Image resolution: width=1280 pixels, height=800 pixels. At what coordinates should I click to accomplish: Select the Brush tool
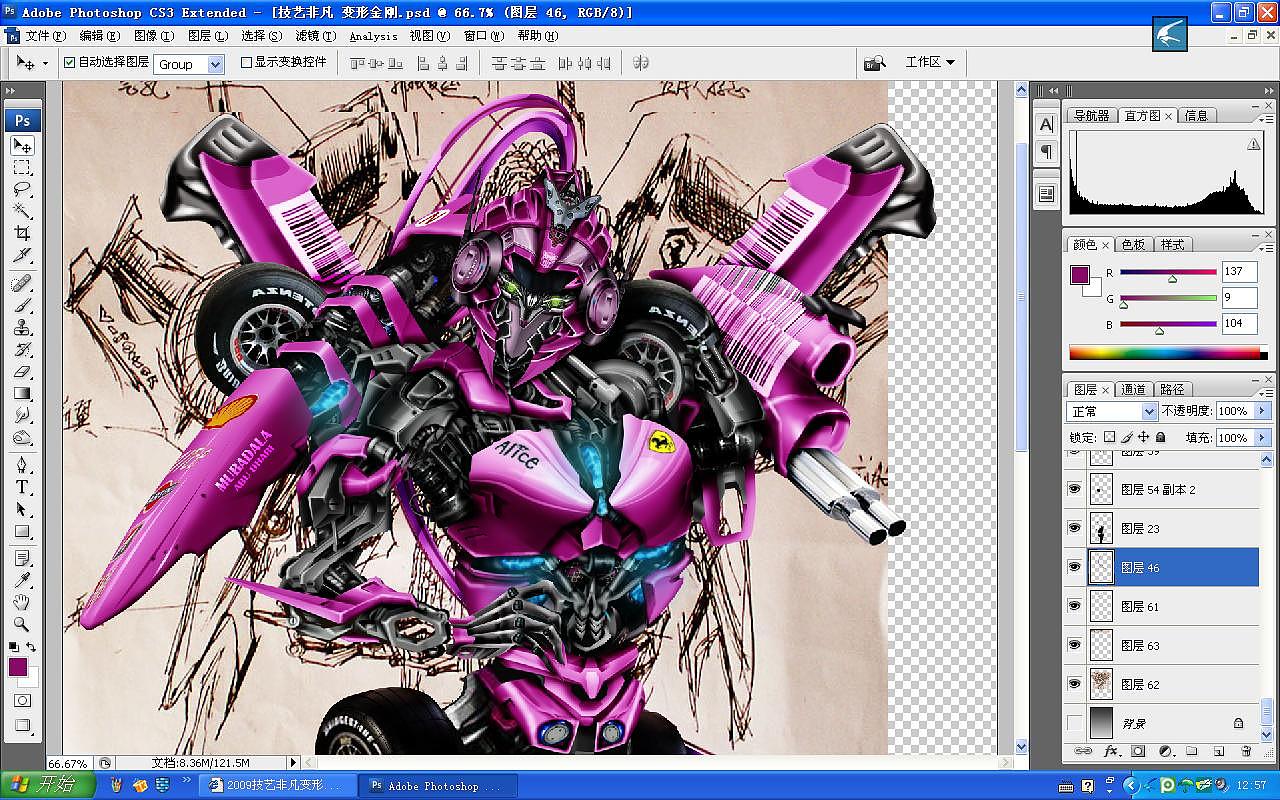coord(22,306)
